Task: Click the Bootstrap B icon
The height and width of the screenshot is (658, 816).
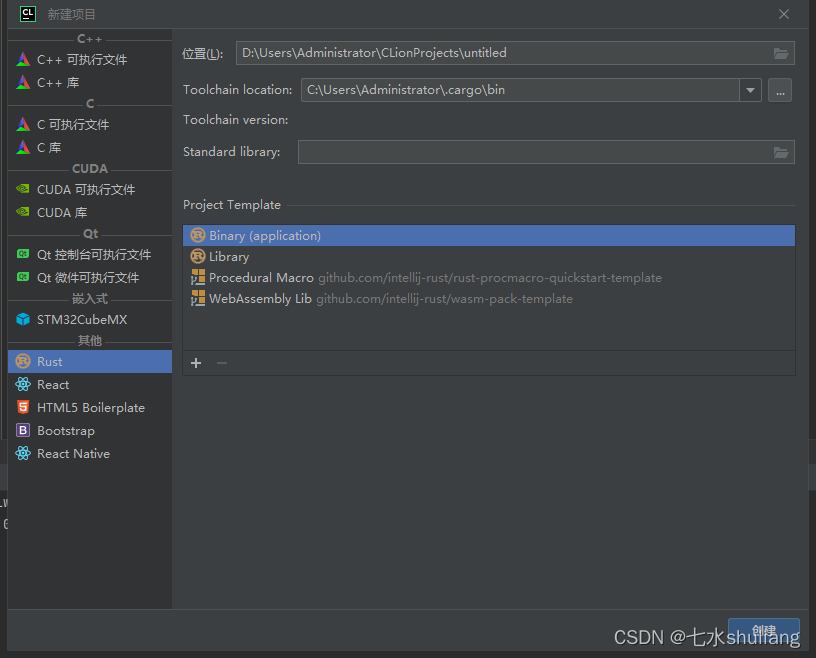Action: click(23, 431)
